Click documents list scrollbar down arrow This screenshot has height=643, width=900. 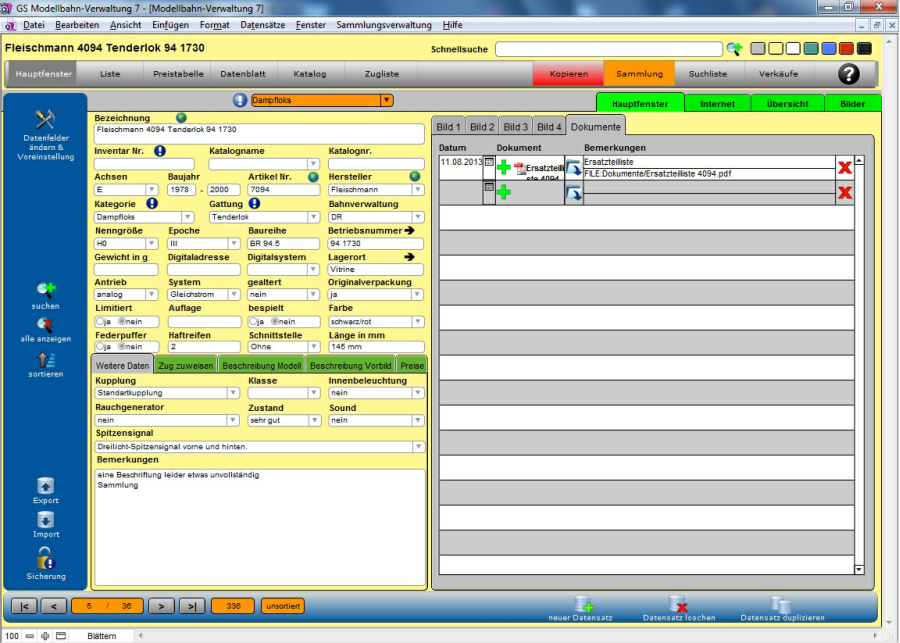859,570
